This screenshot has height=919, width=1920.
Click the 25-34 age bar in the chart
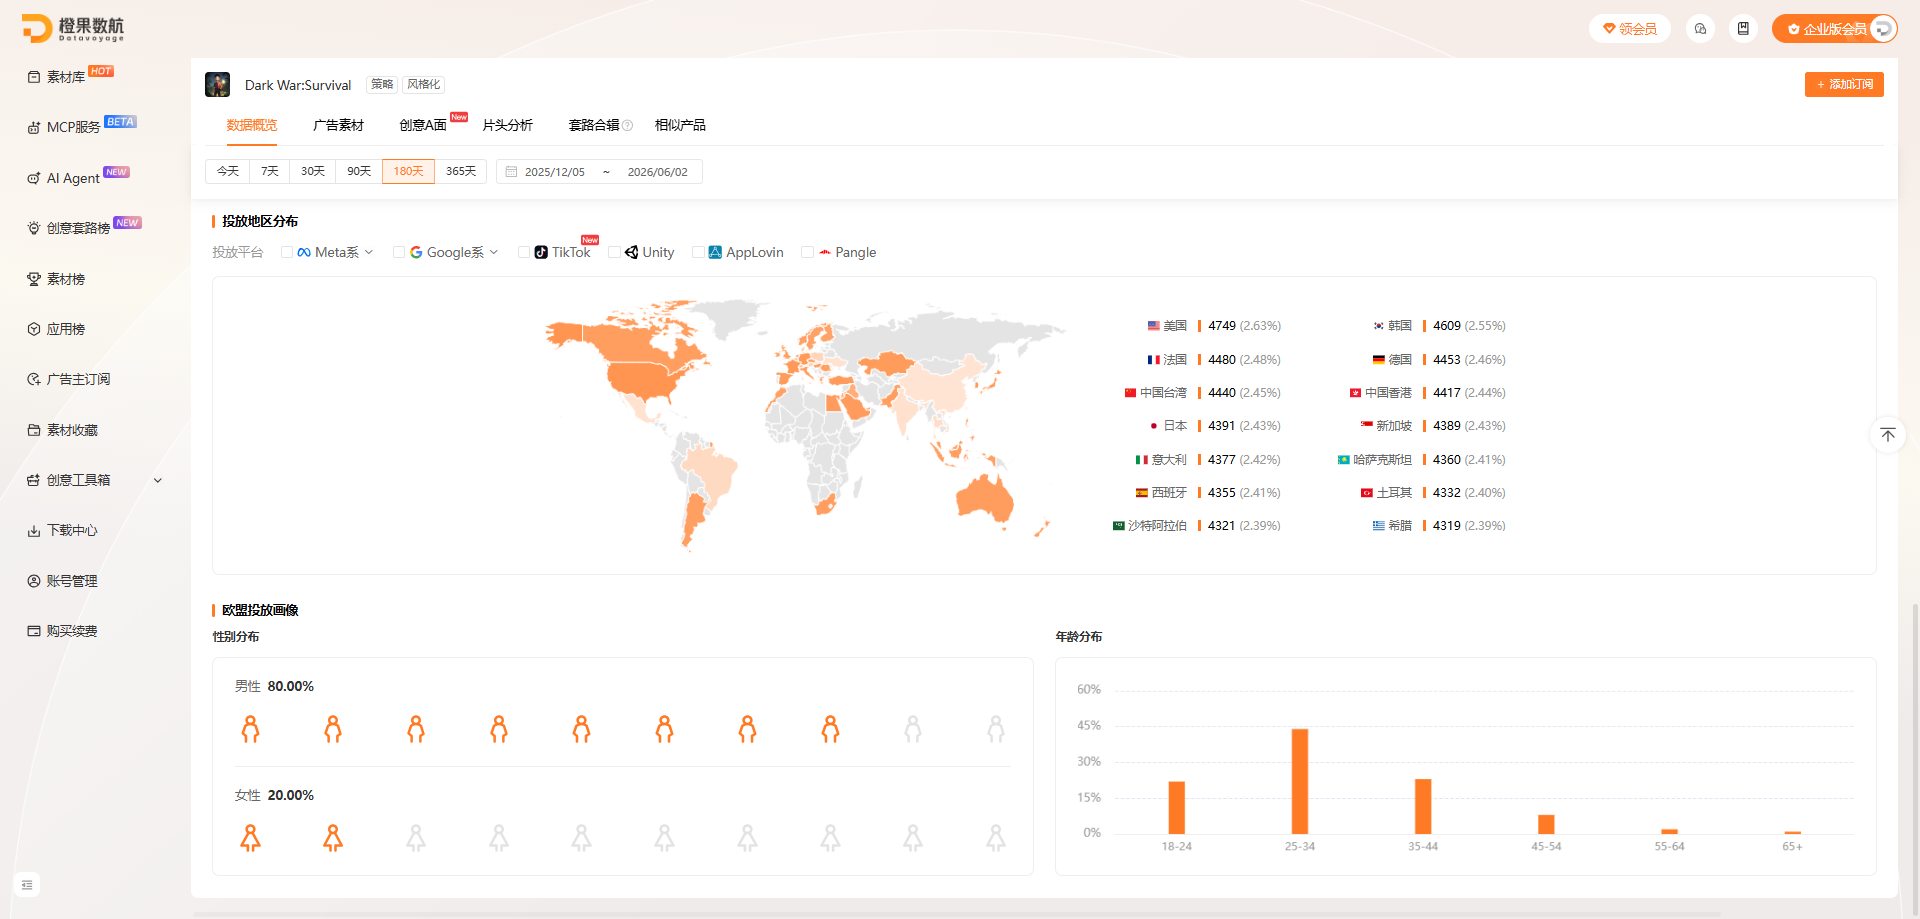pyautogui.click(x=1300, y=781)
